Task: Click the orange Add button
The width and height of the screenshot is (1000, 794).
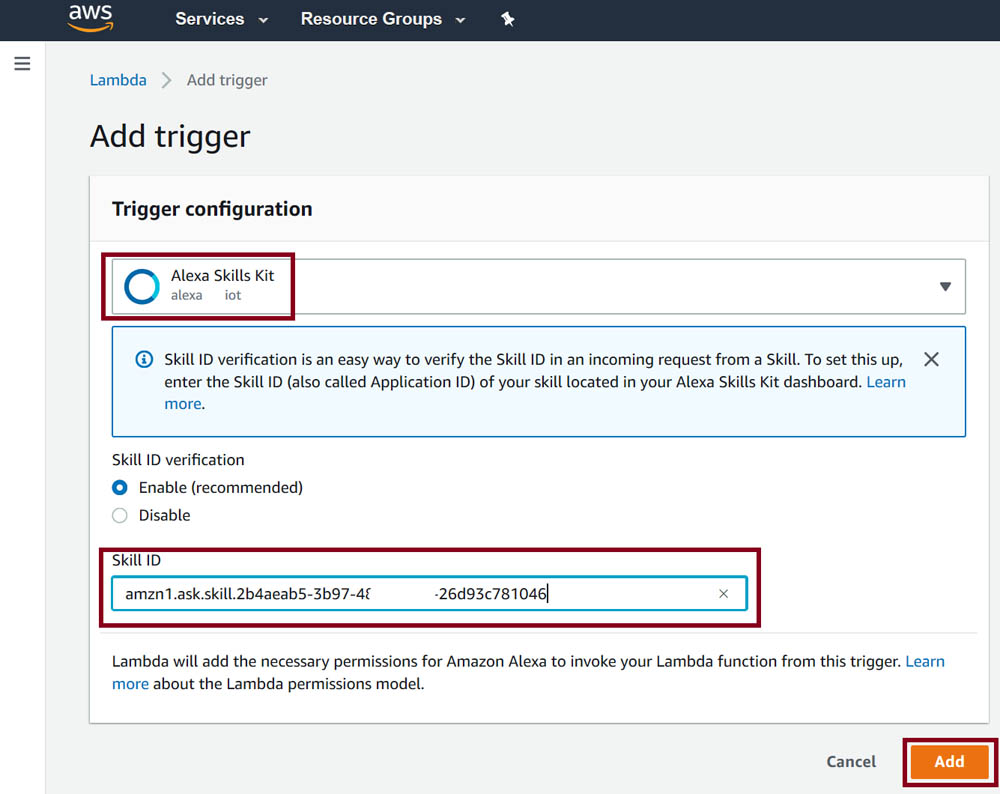Action: point(949,761)
